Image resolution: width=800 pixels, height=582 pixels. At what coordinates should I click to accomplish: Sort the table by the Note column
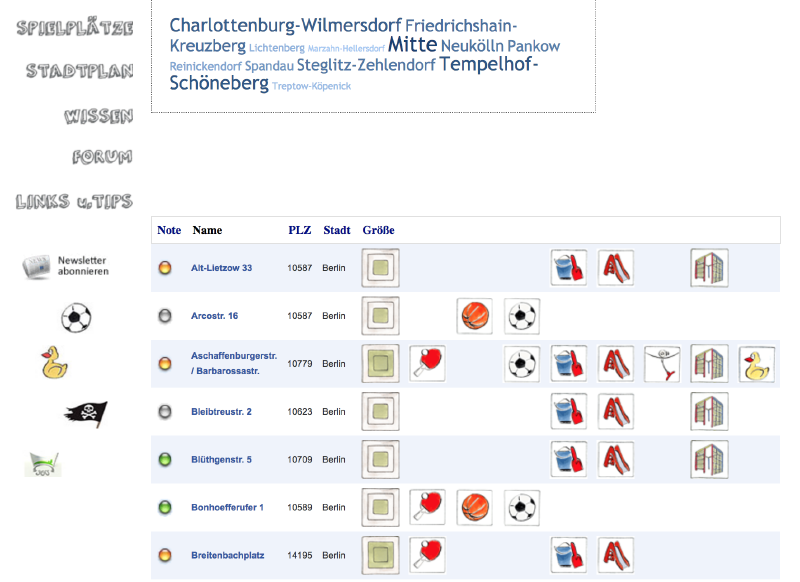[169, 230]
